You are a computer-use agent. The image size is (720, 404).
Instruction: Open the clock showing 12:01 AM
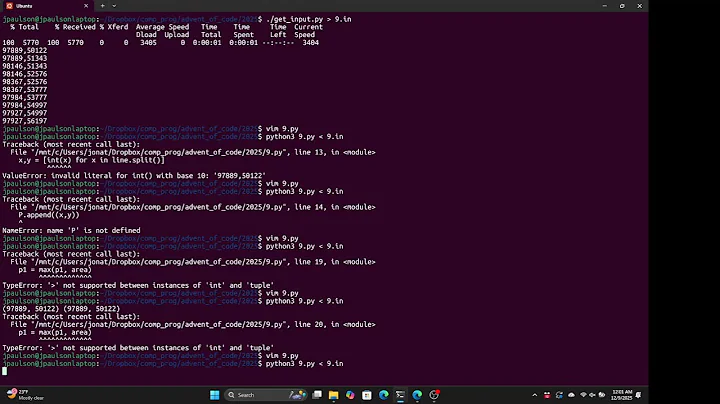point(622,395)
